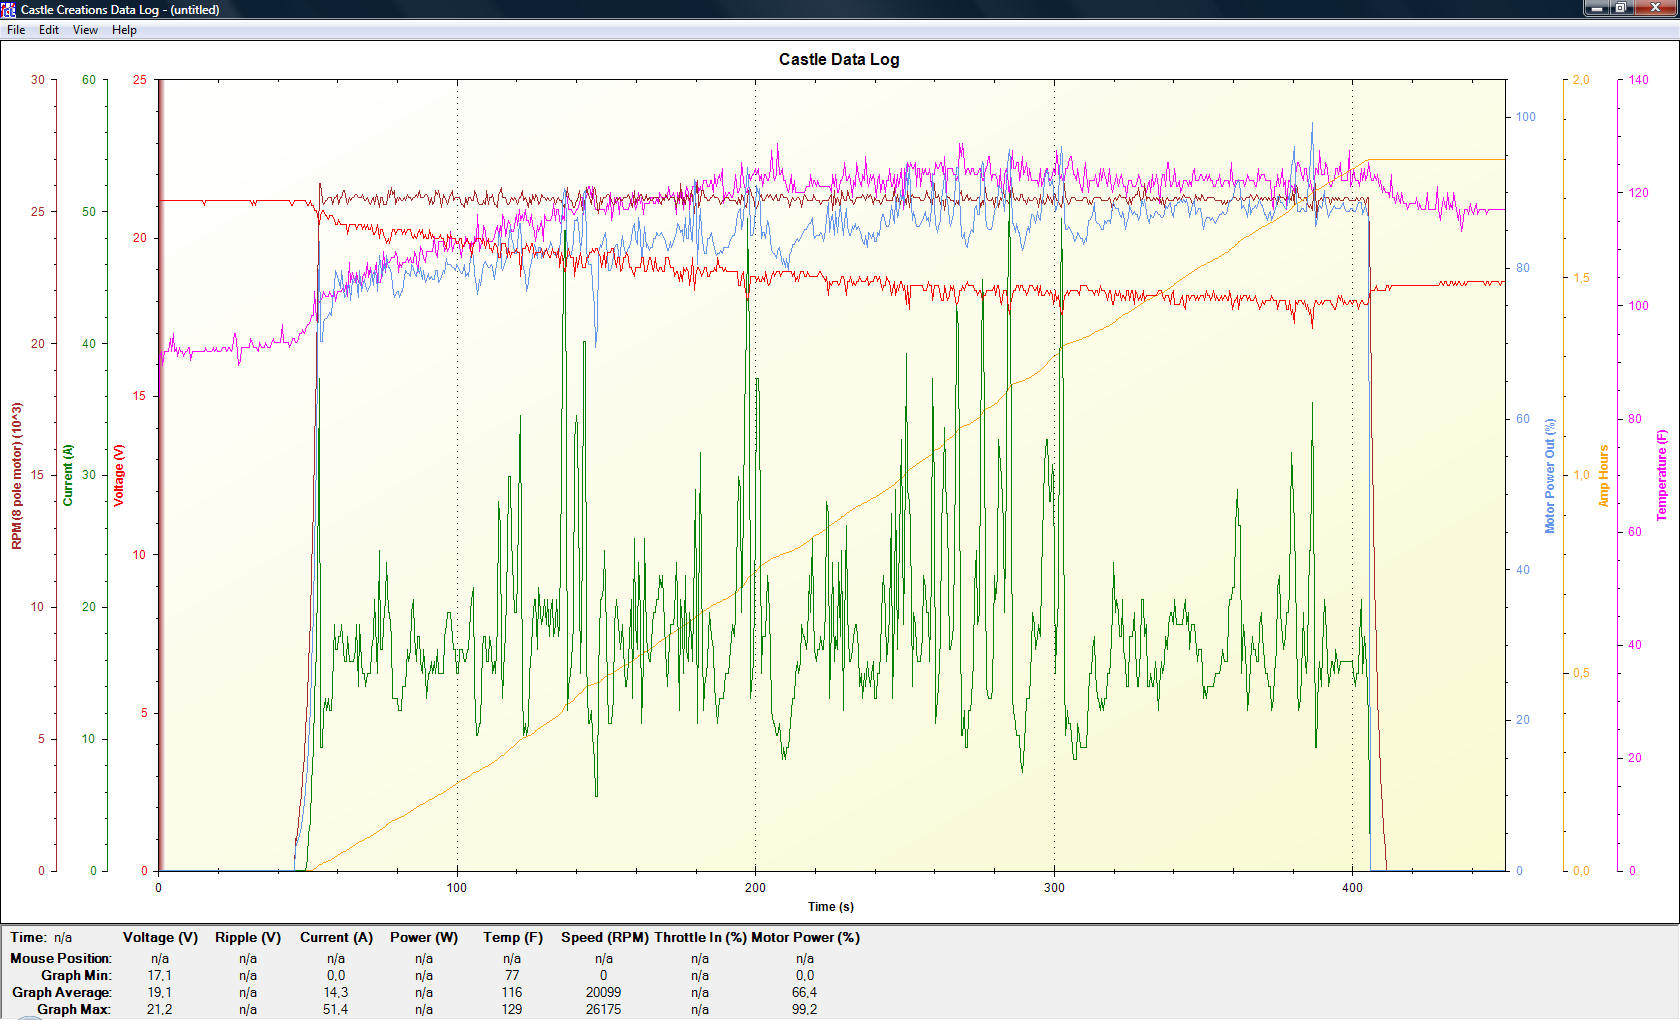
Task: Close the Castle Creations Data Log window
Action: pyautogui.click(x=1654, y=8)
